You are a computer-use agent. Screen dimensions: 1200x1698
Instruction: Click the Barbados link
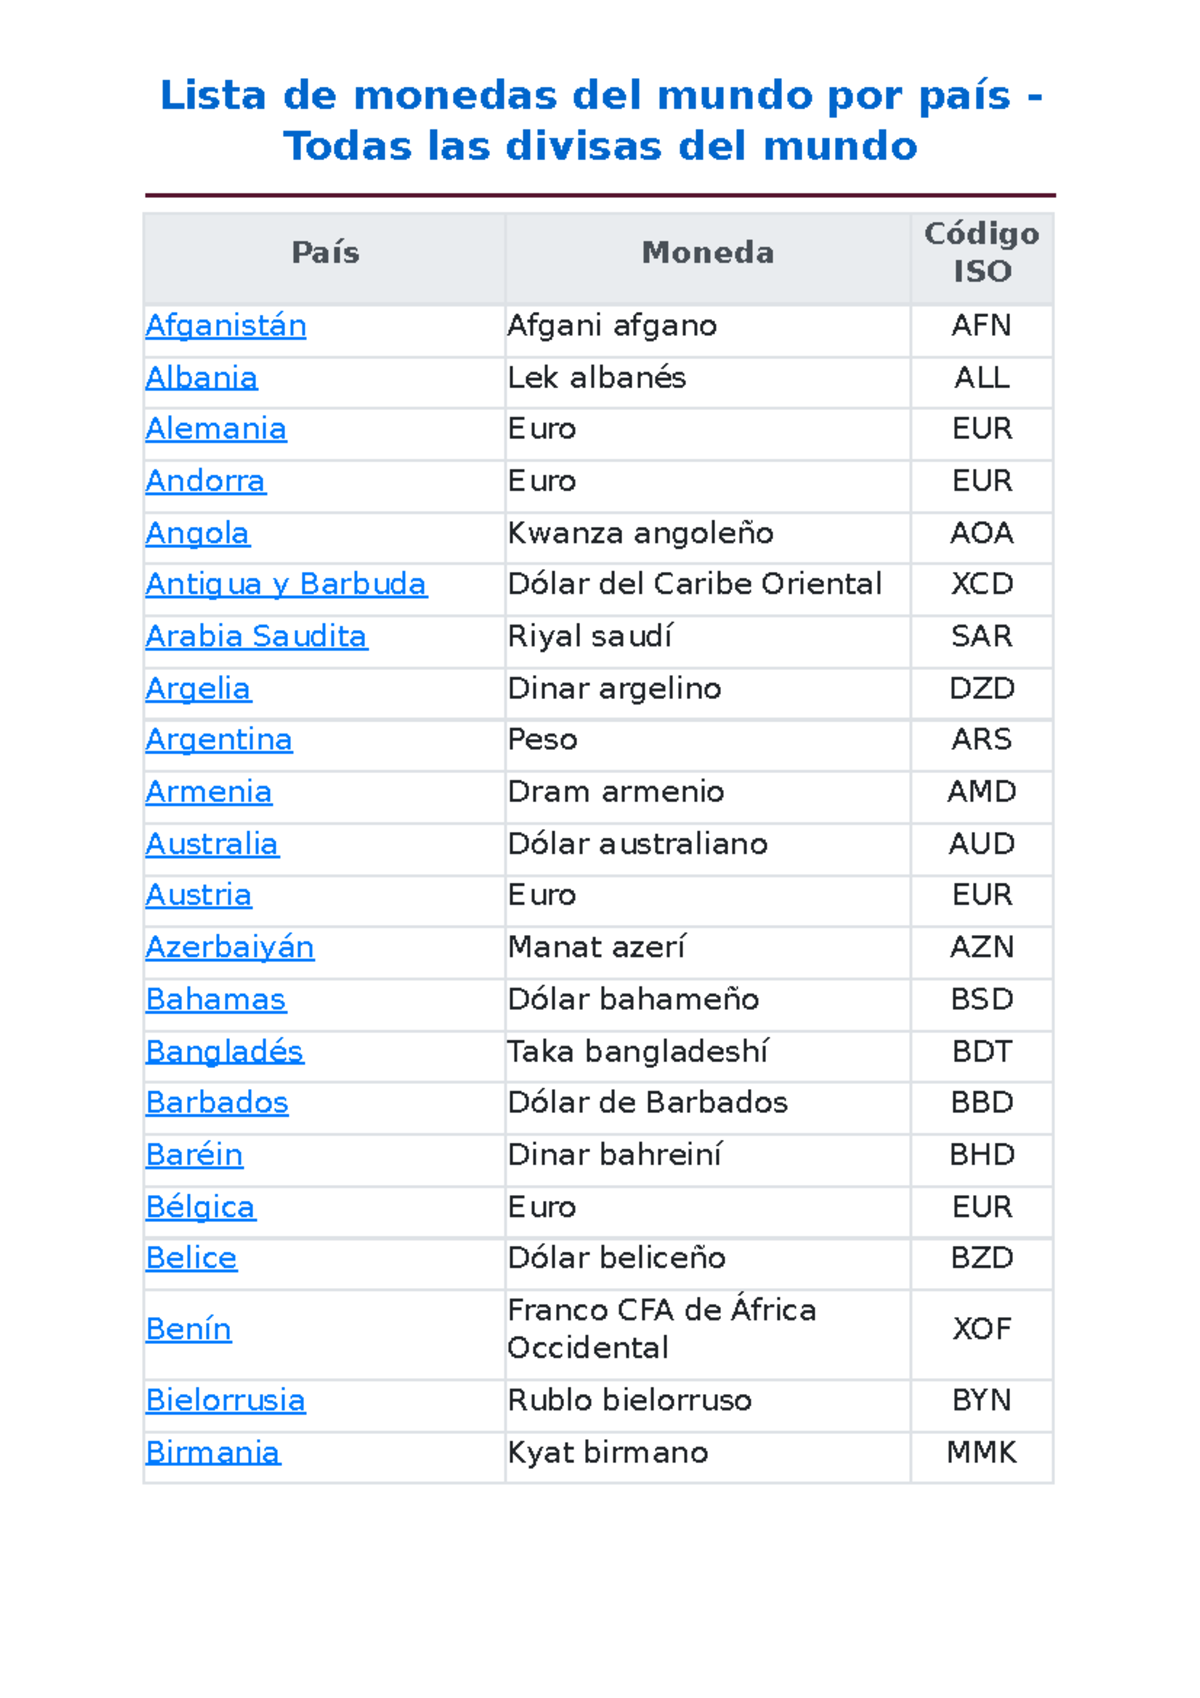pyautogui.click(x=217, y=1102)
